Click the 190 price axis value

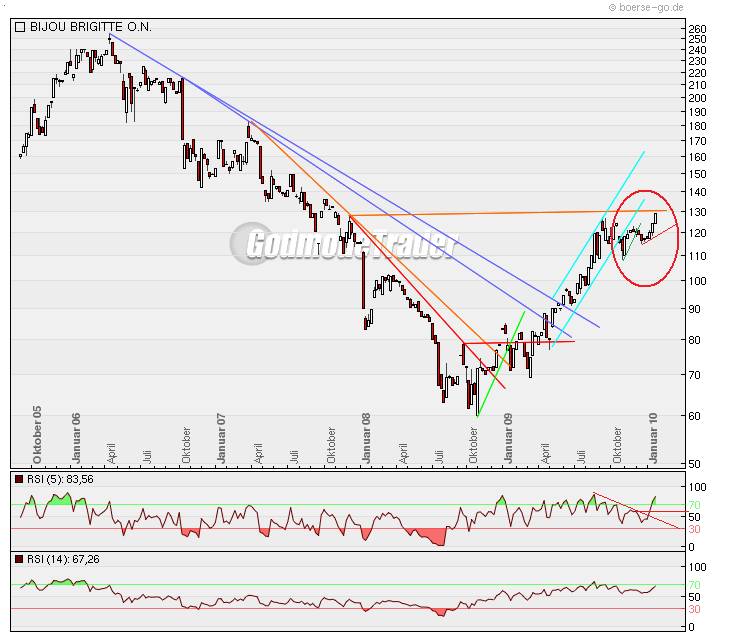(697, 112)
